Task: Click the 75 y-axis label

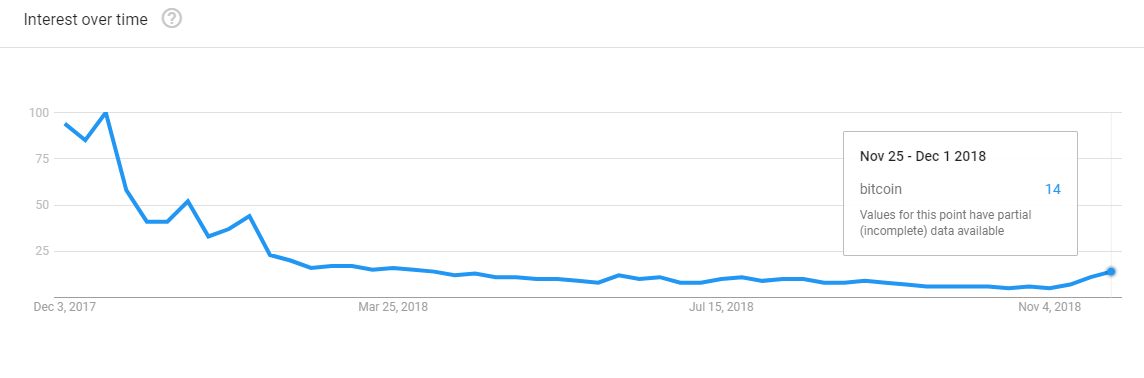Action: pos(42,158)
